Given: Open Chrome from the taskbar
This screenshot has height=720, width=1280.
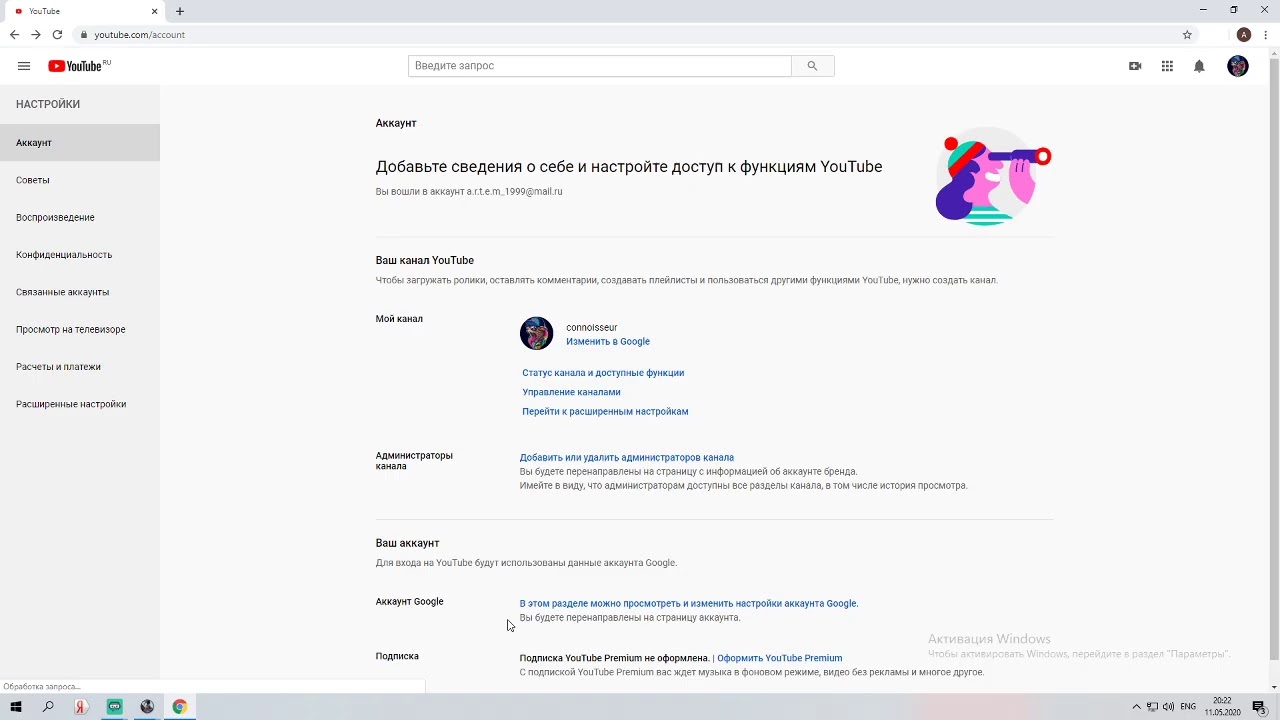Looking at the screenshot, I should tap(179, 707).
